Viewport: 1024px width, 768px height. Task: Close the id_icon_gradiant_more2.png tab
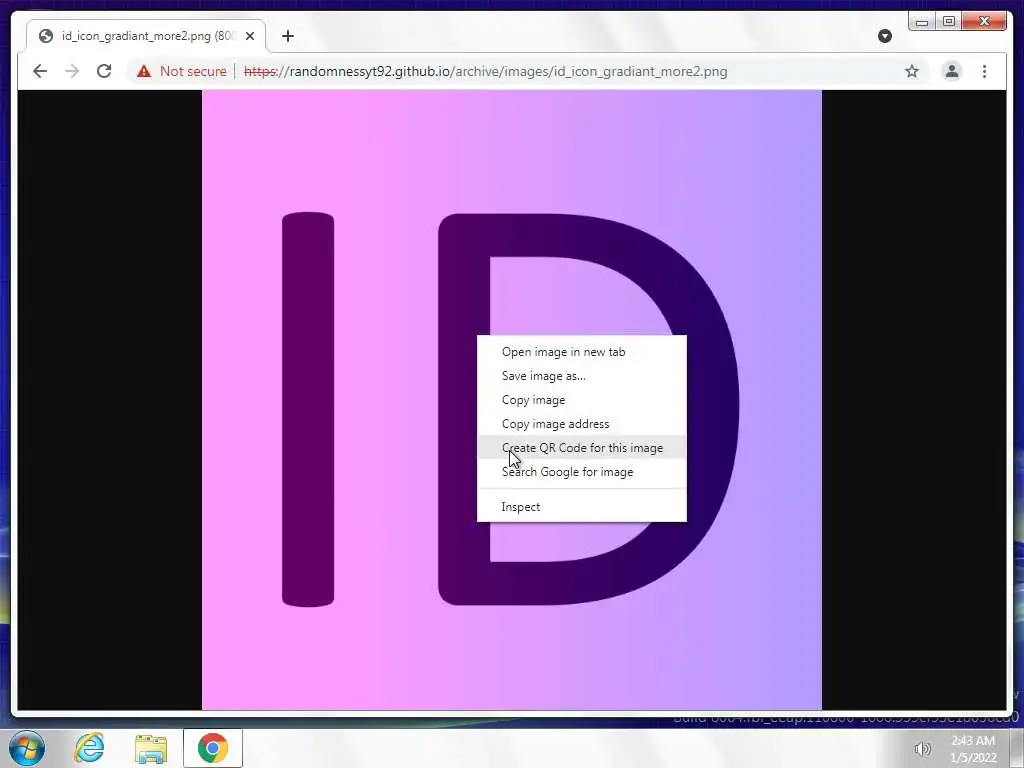(x=249, y=36)
